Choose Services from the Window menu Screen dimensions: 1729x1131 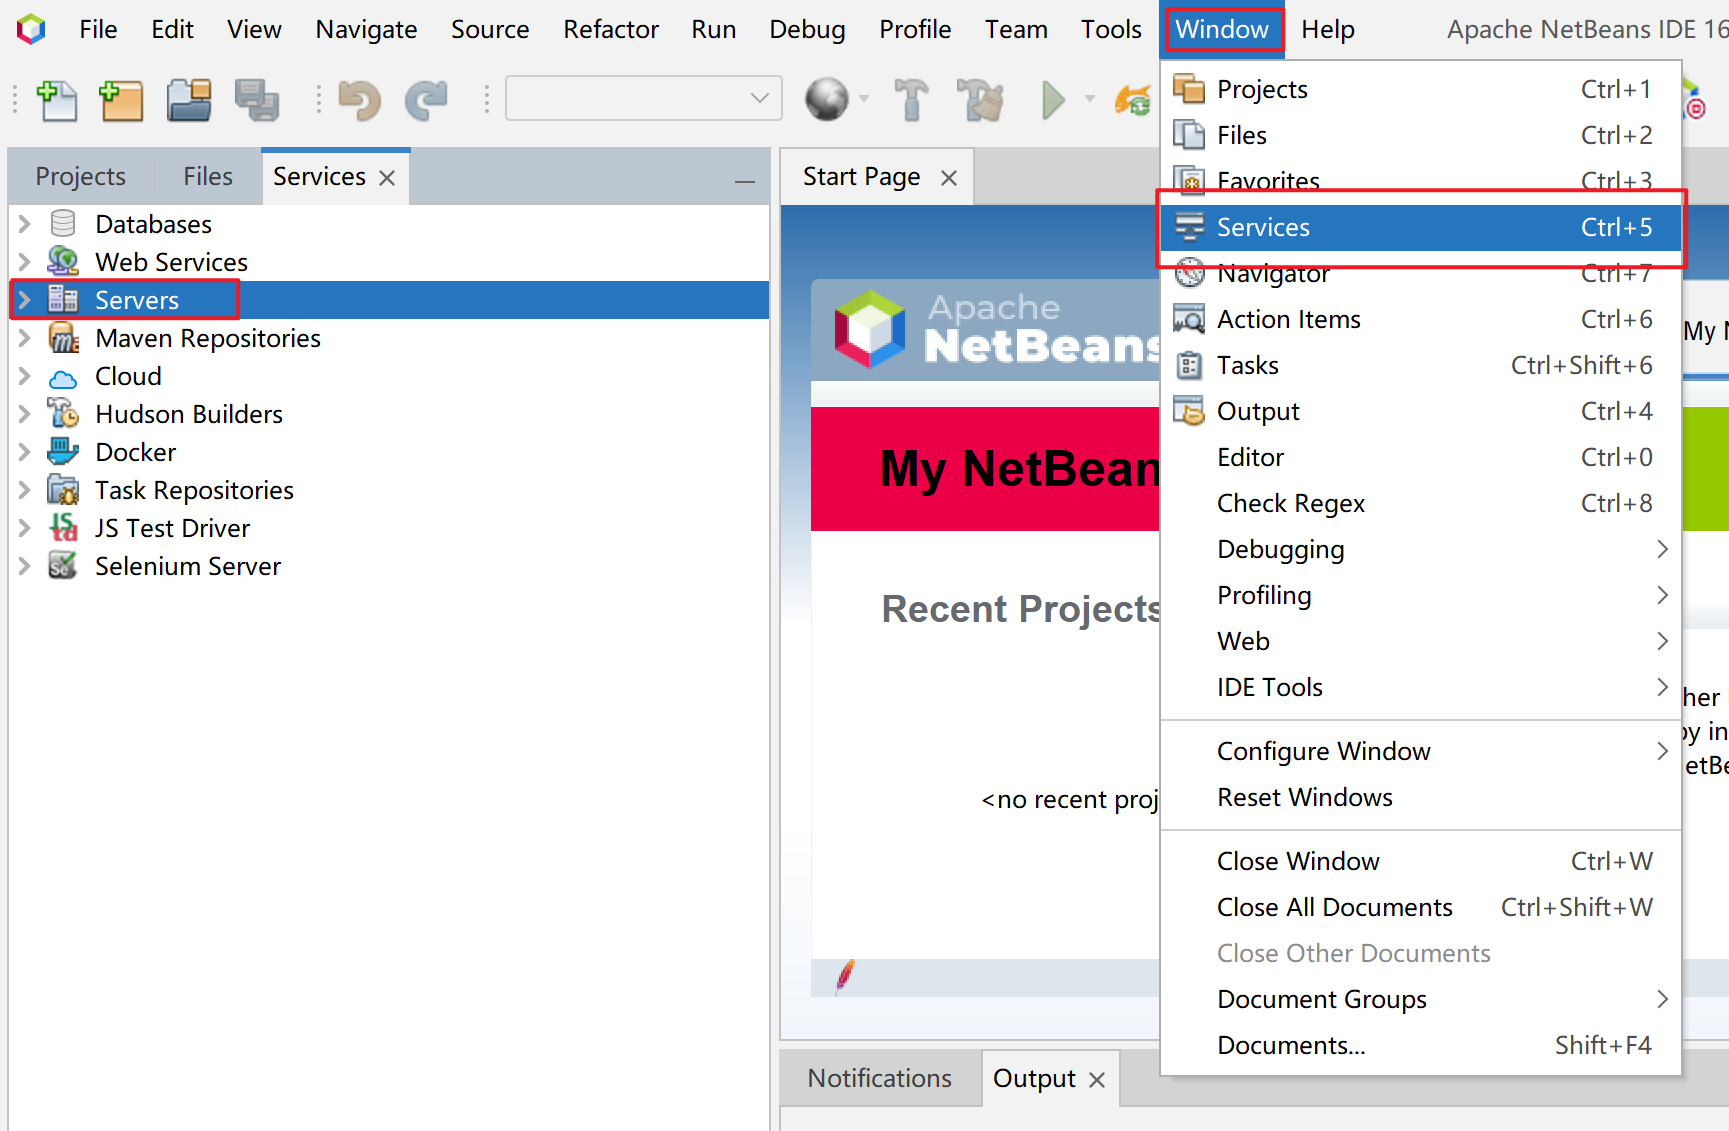tap(1420, 227)
